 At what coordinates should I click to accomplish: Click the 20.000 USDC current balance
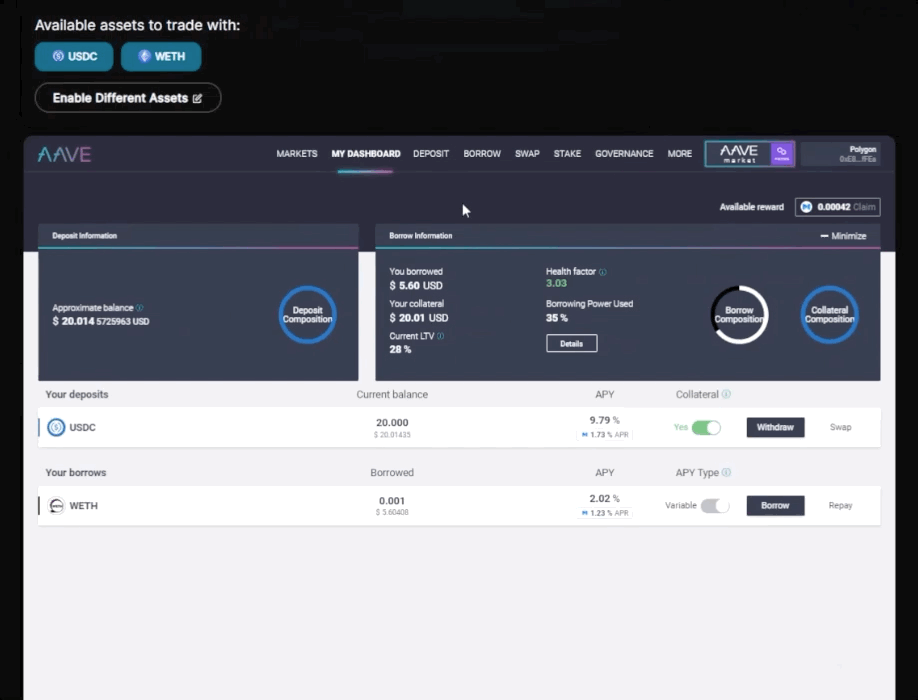[x=392, y=423]
